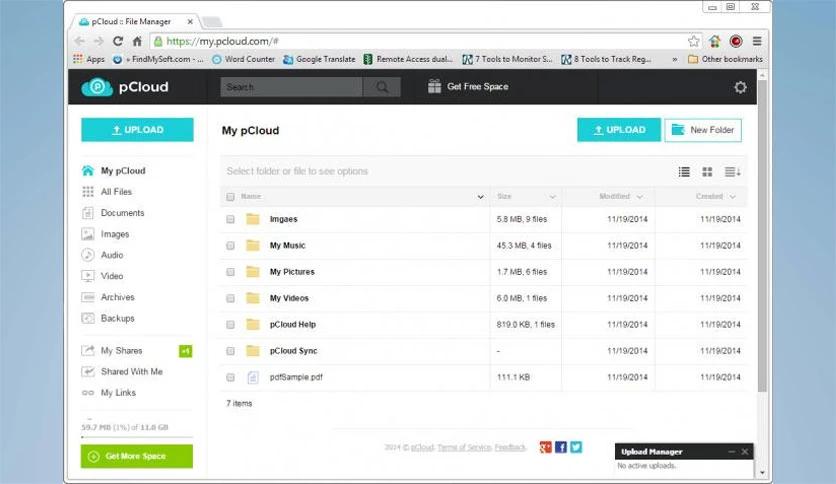Close the Upload Manager panel
The height and width of the screenshot is (484, 836).
click(x=745, y=452)
